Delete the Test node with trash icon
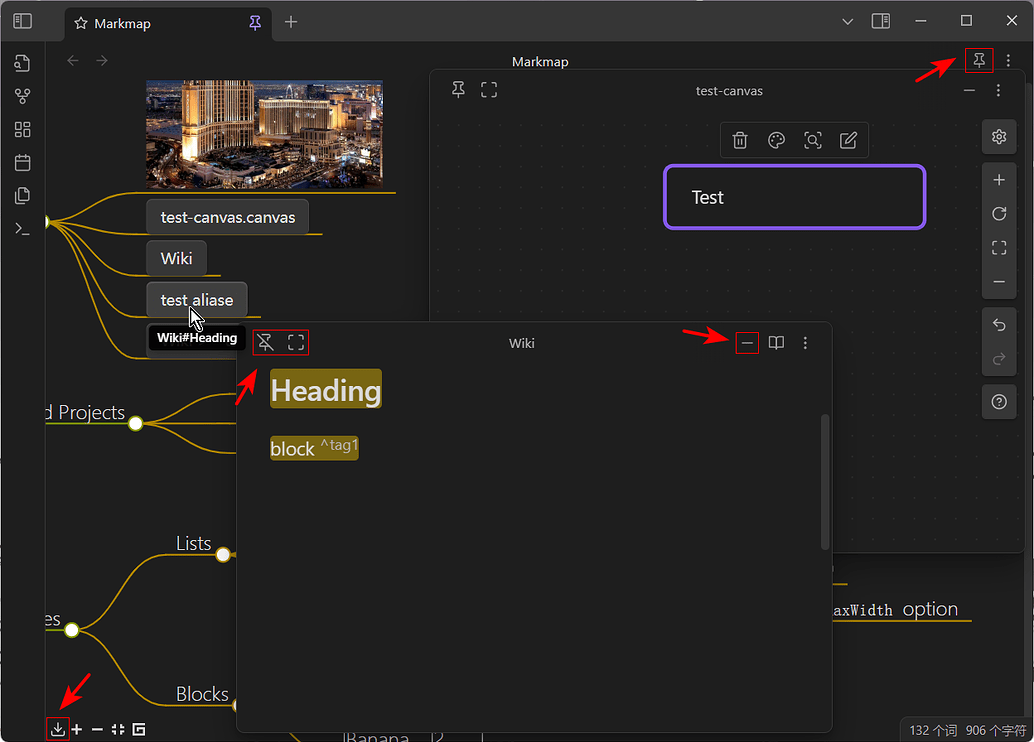Screen dimensions: 1034x742 [740, 140]
